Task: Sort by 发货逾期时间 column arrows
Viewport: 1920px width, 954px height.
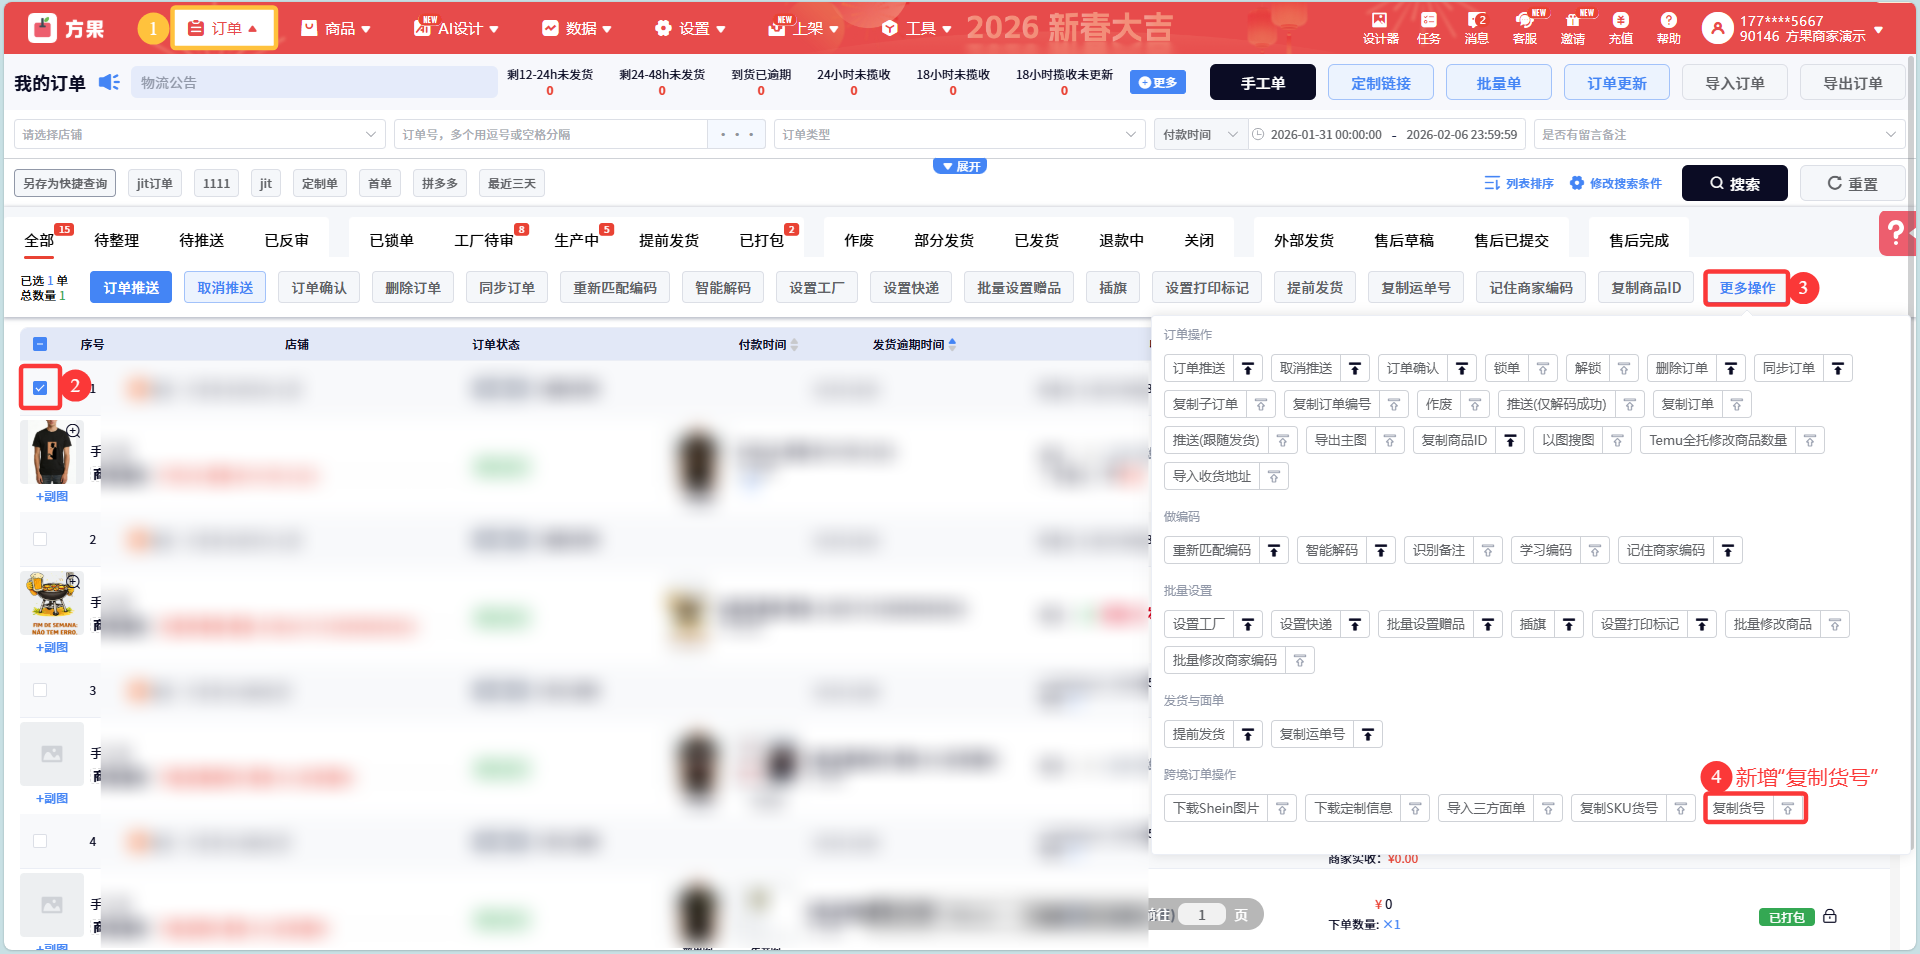Action: [952, 344]
